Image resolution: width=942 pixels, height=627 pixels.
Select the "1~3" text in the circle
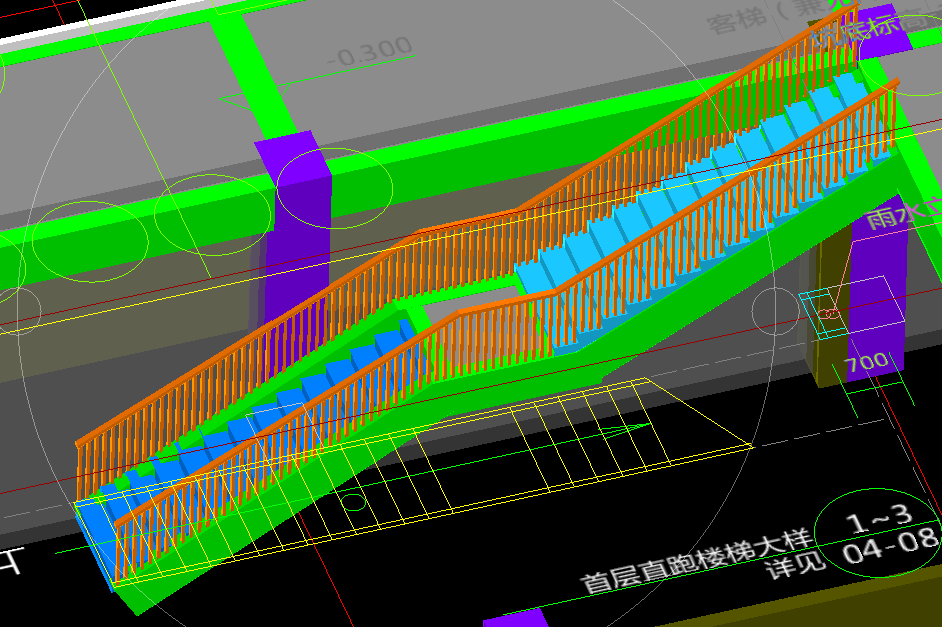point(881,519)
